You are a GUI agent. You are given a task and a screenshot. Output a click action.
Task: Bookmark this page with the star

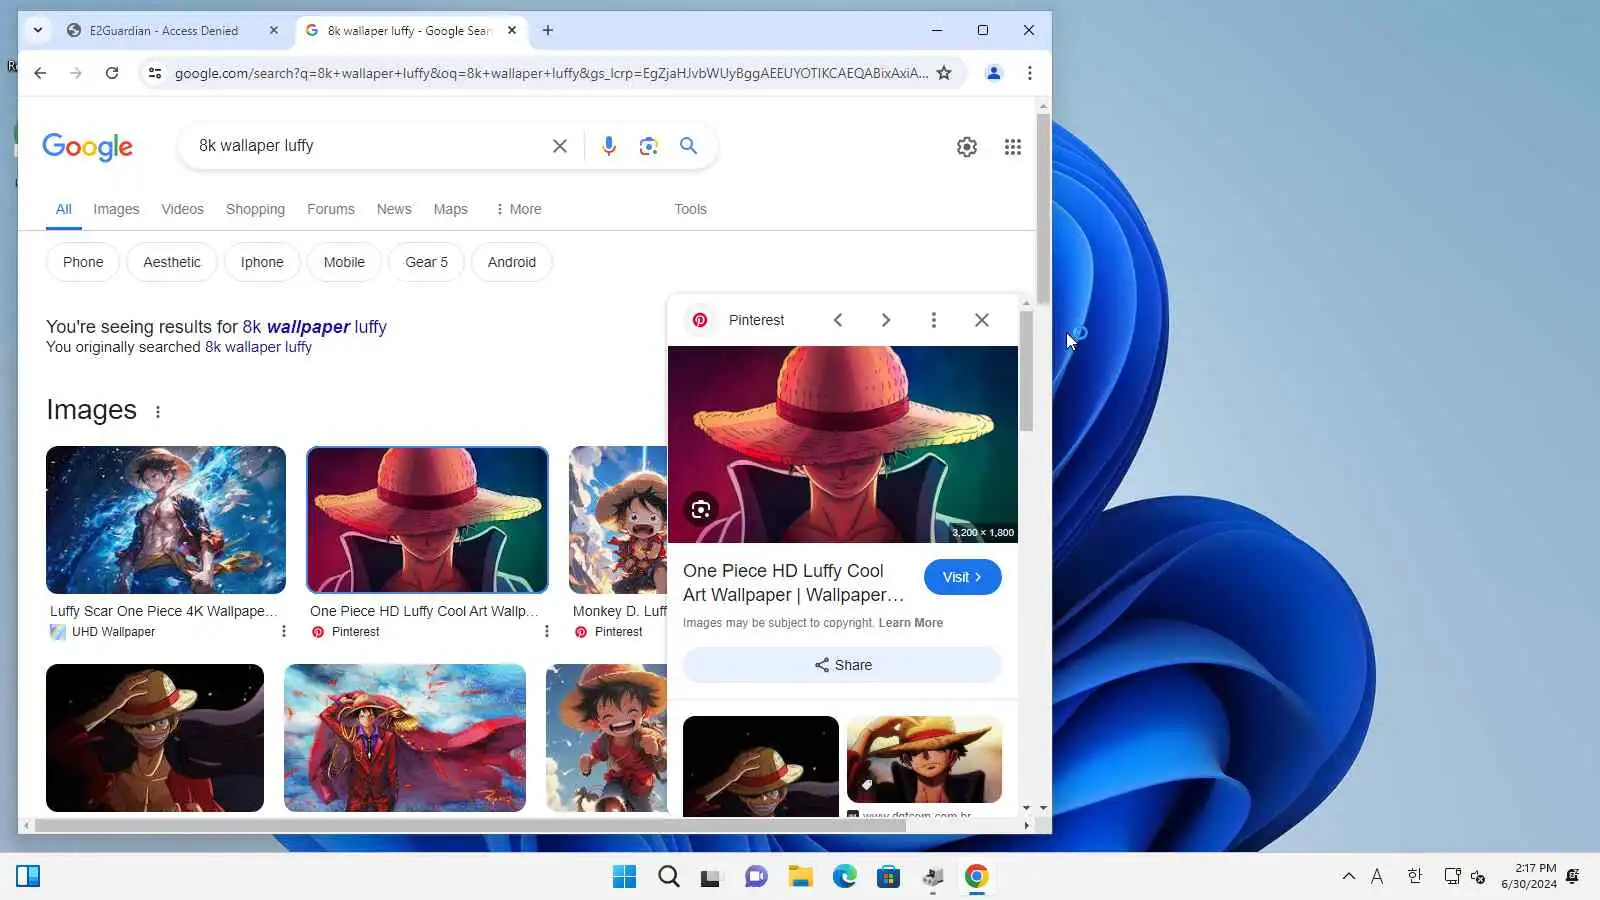944,73
